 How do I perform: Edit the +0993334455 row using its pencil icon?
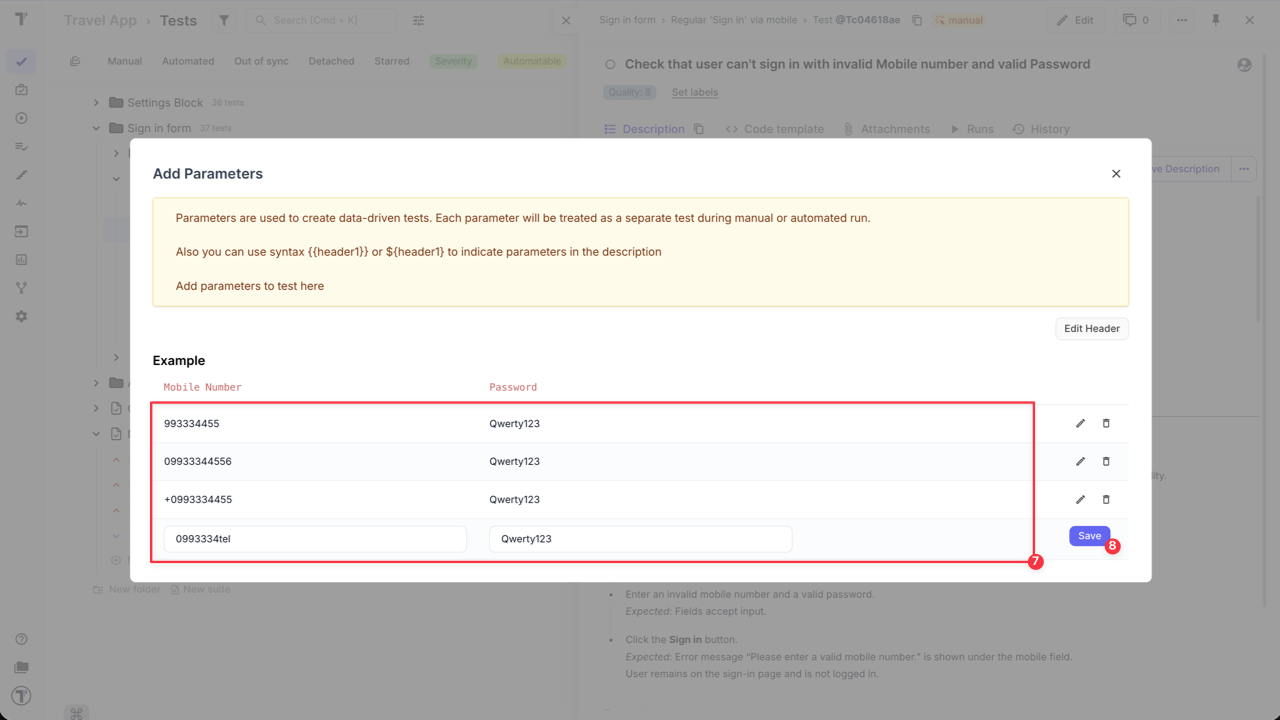[1080, 499]
